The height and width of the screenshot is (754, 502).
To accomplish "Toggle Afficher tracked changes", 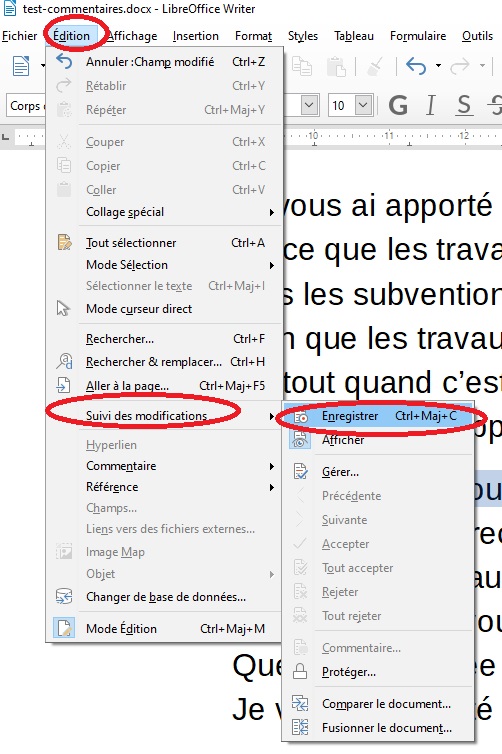I will [x=378, y=440].
